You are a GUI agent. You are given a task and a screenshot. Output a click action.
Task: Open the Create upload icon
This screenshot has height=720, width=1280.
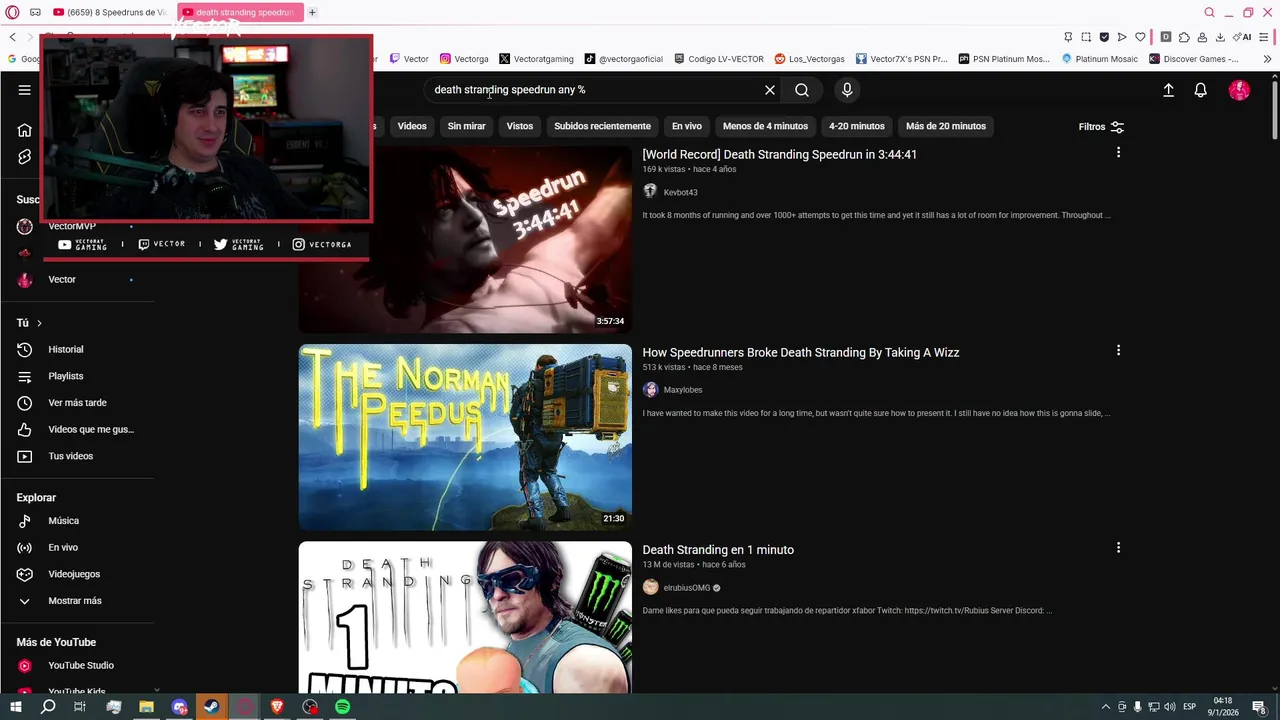tap(1168, 90)
